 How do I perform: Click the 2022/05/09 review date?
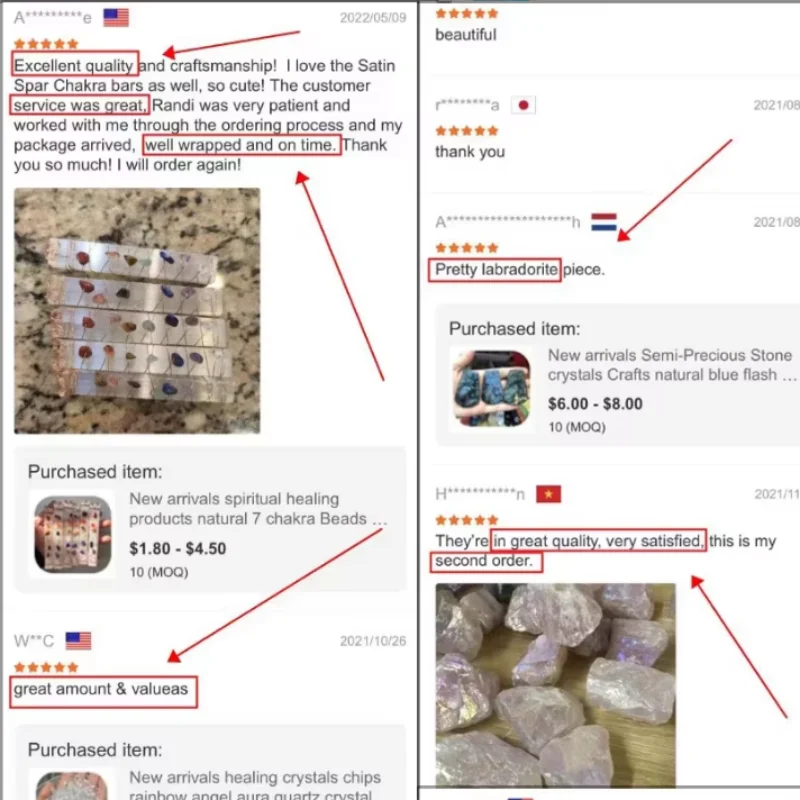pos(373,18)
